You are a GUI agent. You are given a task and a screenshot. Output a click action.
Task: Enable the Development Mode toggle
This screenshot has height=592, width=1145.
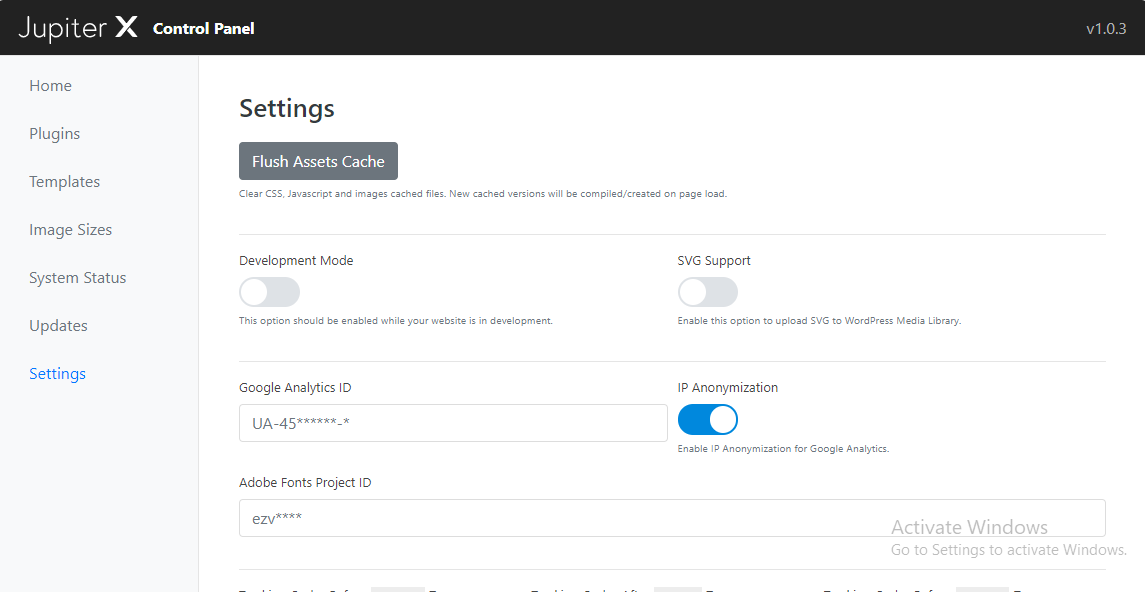click(x=269, y=292)
